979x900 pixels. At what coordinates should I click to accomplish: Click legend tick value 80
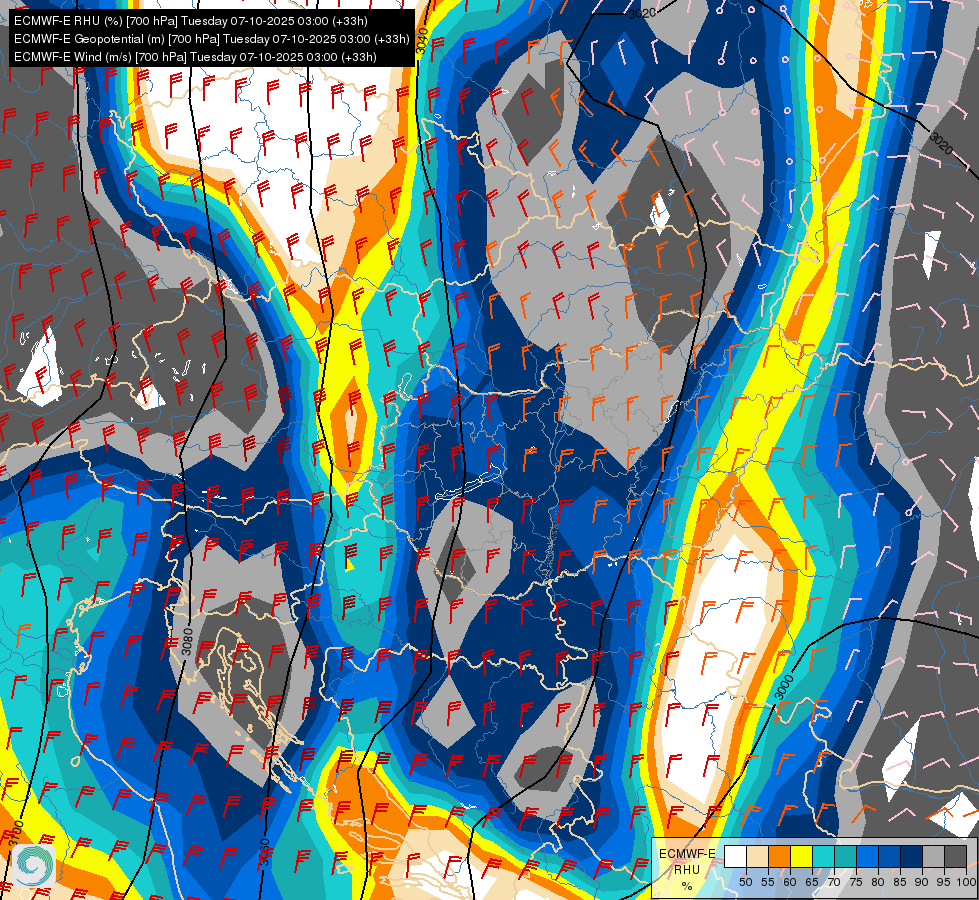tap(878, 882)
